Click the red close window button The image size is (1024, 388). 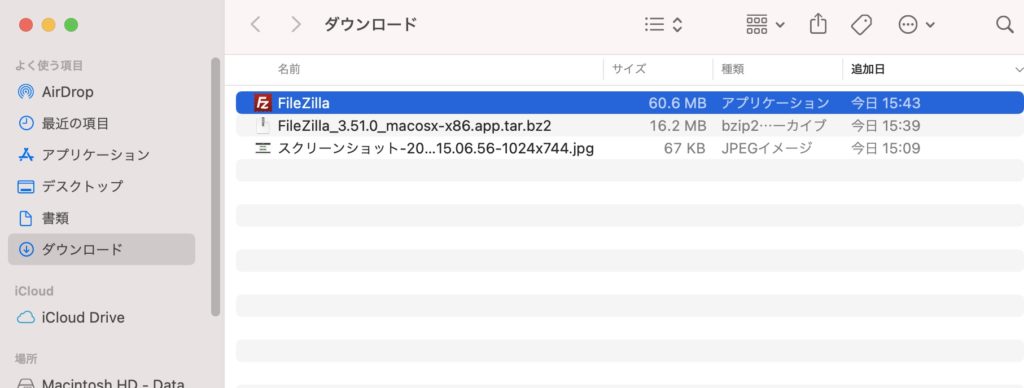tap(26, 25)
